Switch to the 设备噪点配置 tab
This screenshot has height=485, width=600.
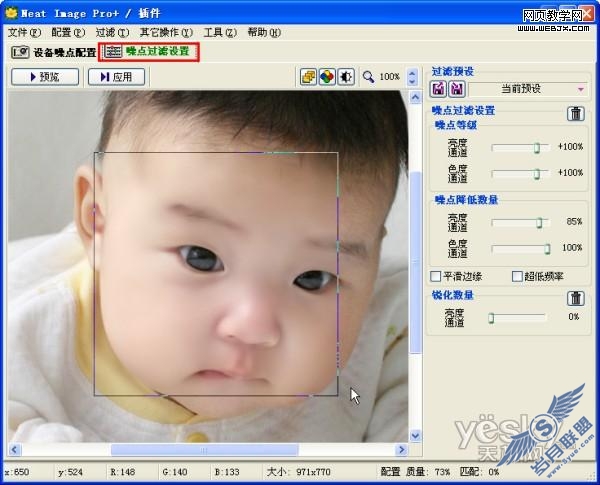click(54, 52)
